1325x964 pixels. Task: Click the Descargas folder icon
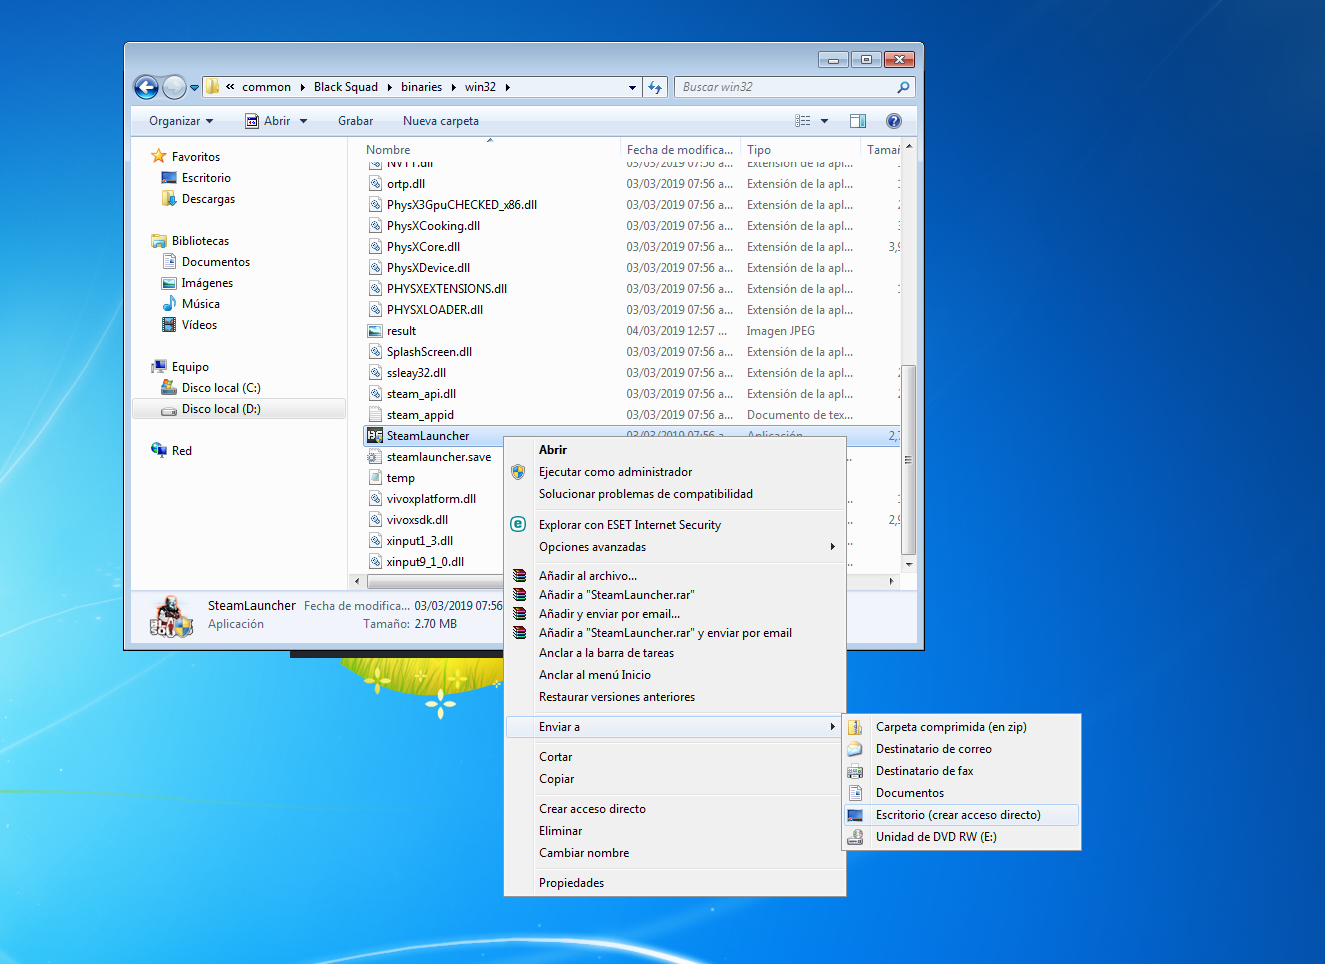point(169,199)
